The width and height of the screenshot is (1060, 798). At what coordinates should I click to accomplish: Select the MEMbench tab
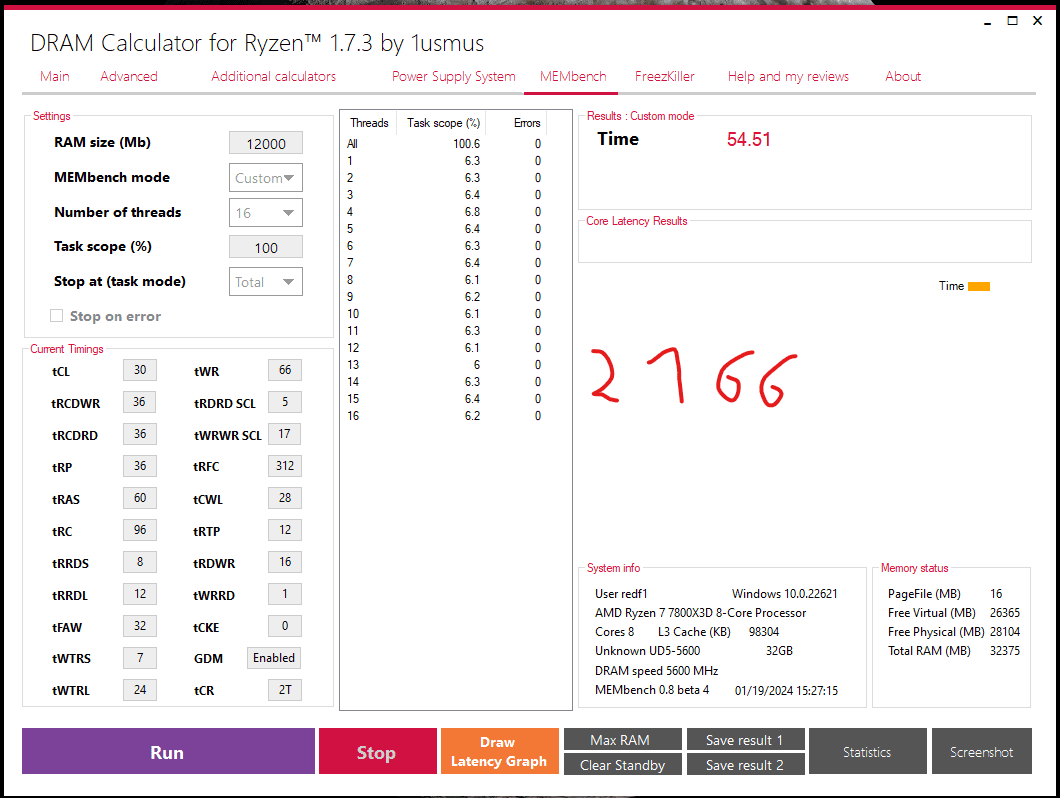(573, 76)
